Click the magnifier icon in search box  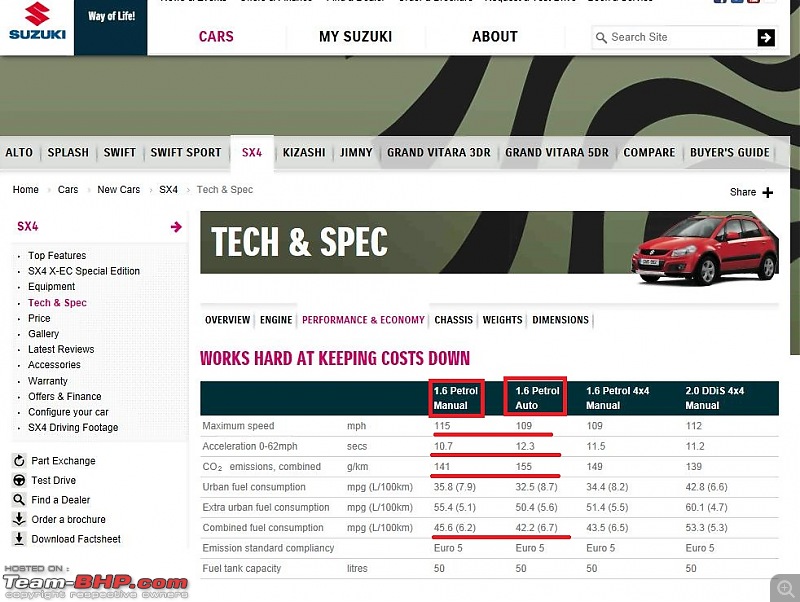601,38
